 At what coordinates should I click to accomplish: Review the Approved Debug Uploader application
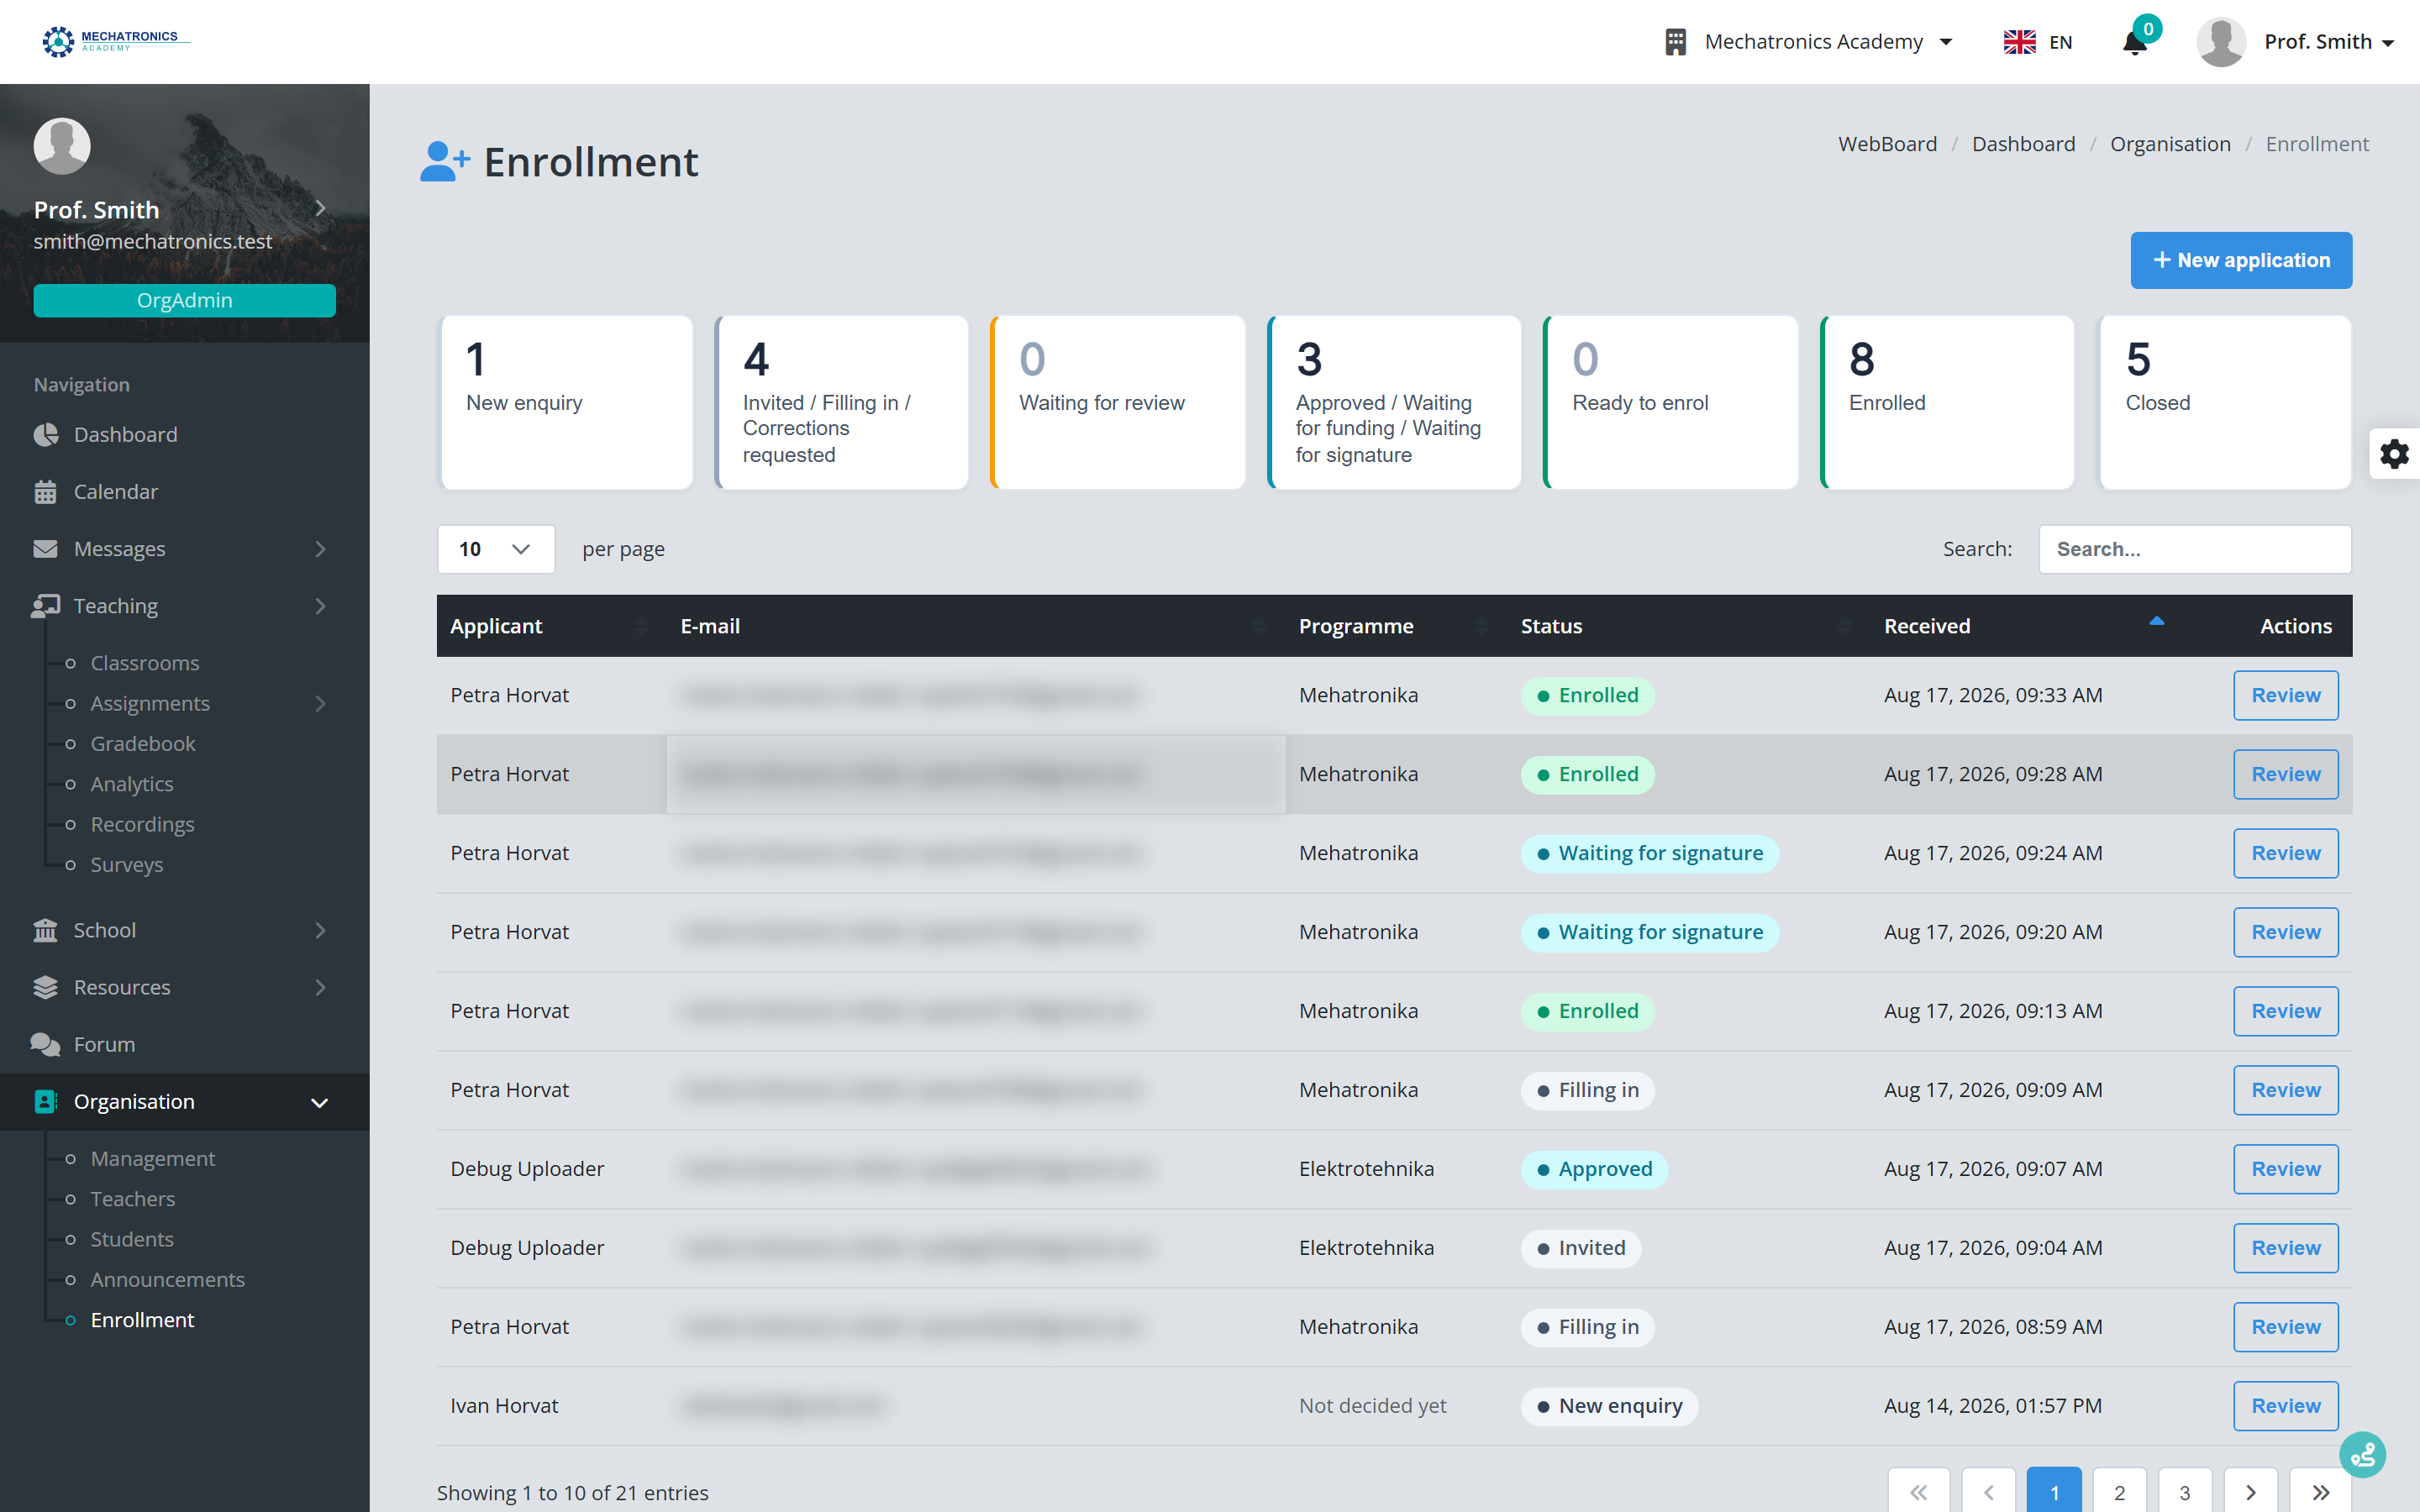[2285, 1169]
